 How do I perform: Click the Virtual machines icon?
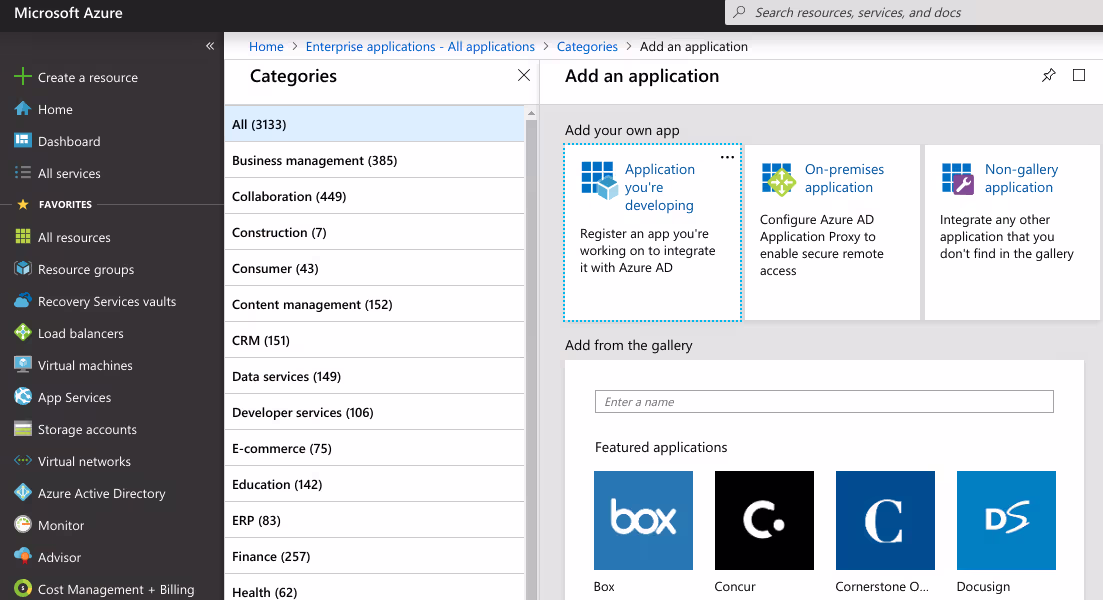22,365
